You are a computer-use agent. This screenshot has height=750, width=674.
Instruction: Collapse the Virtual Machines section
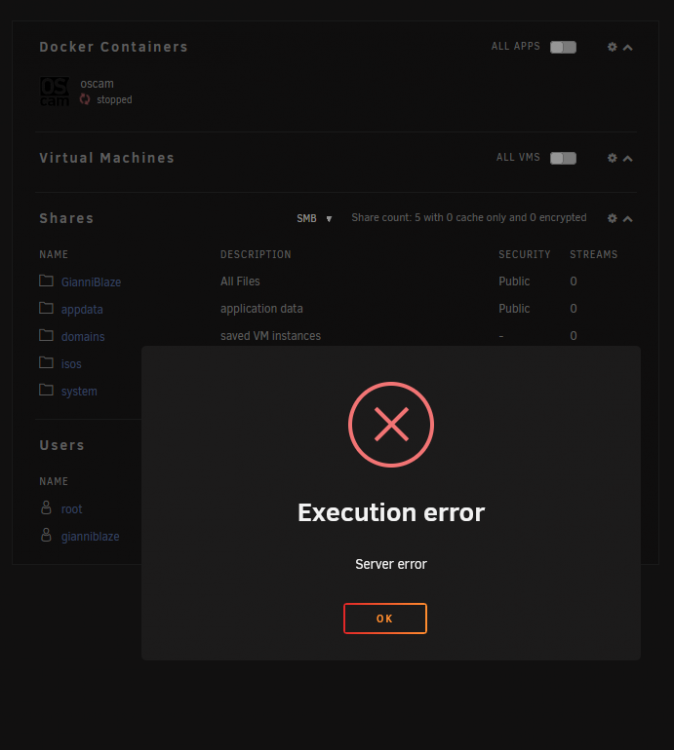point(628,158)
